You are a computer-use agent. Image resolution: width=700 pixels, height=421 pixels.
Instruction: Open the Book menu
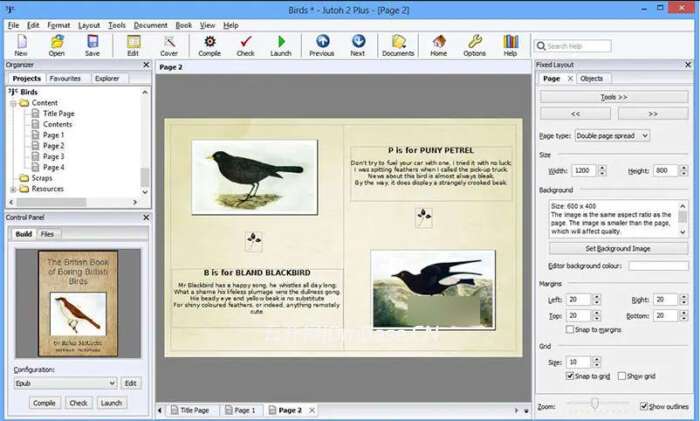tap(183, 25)
